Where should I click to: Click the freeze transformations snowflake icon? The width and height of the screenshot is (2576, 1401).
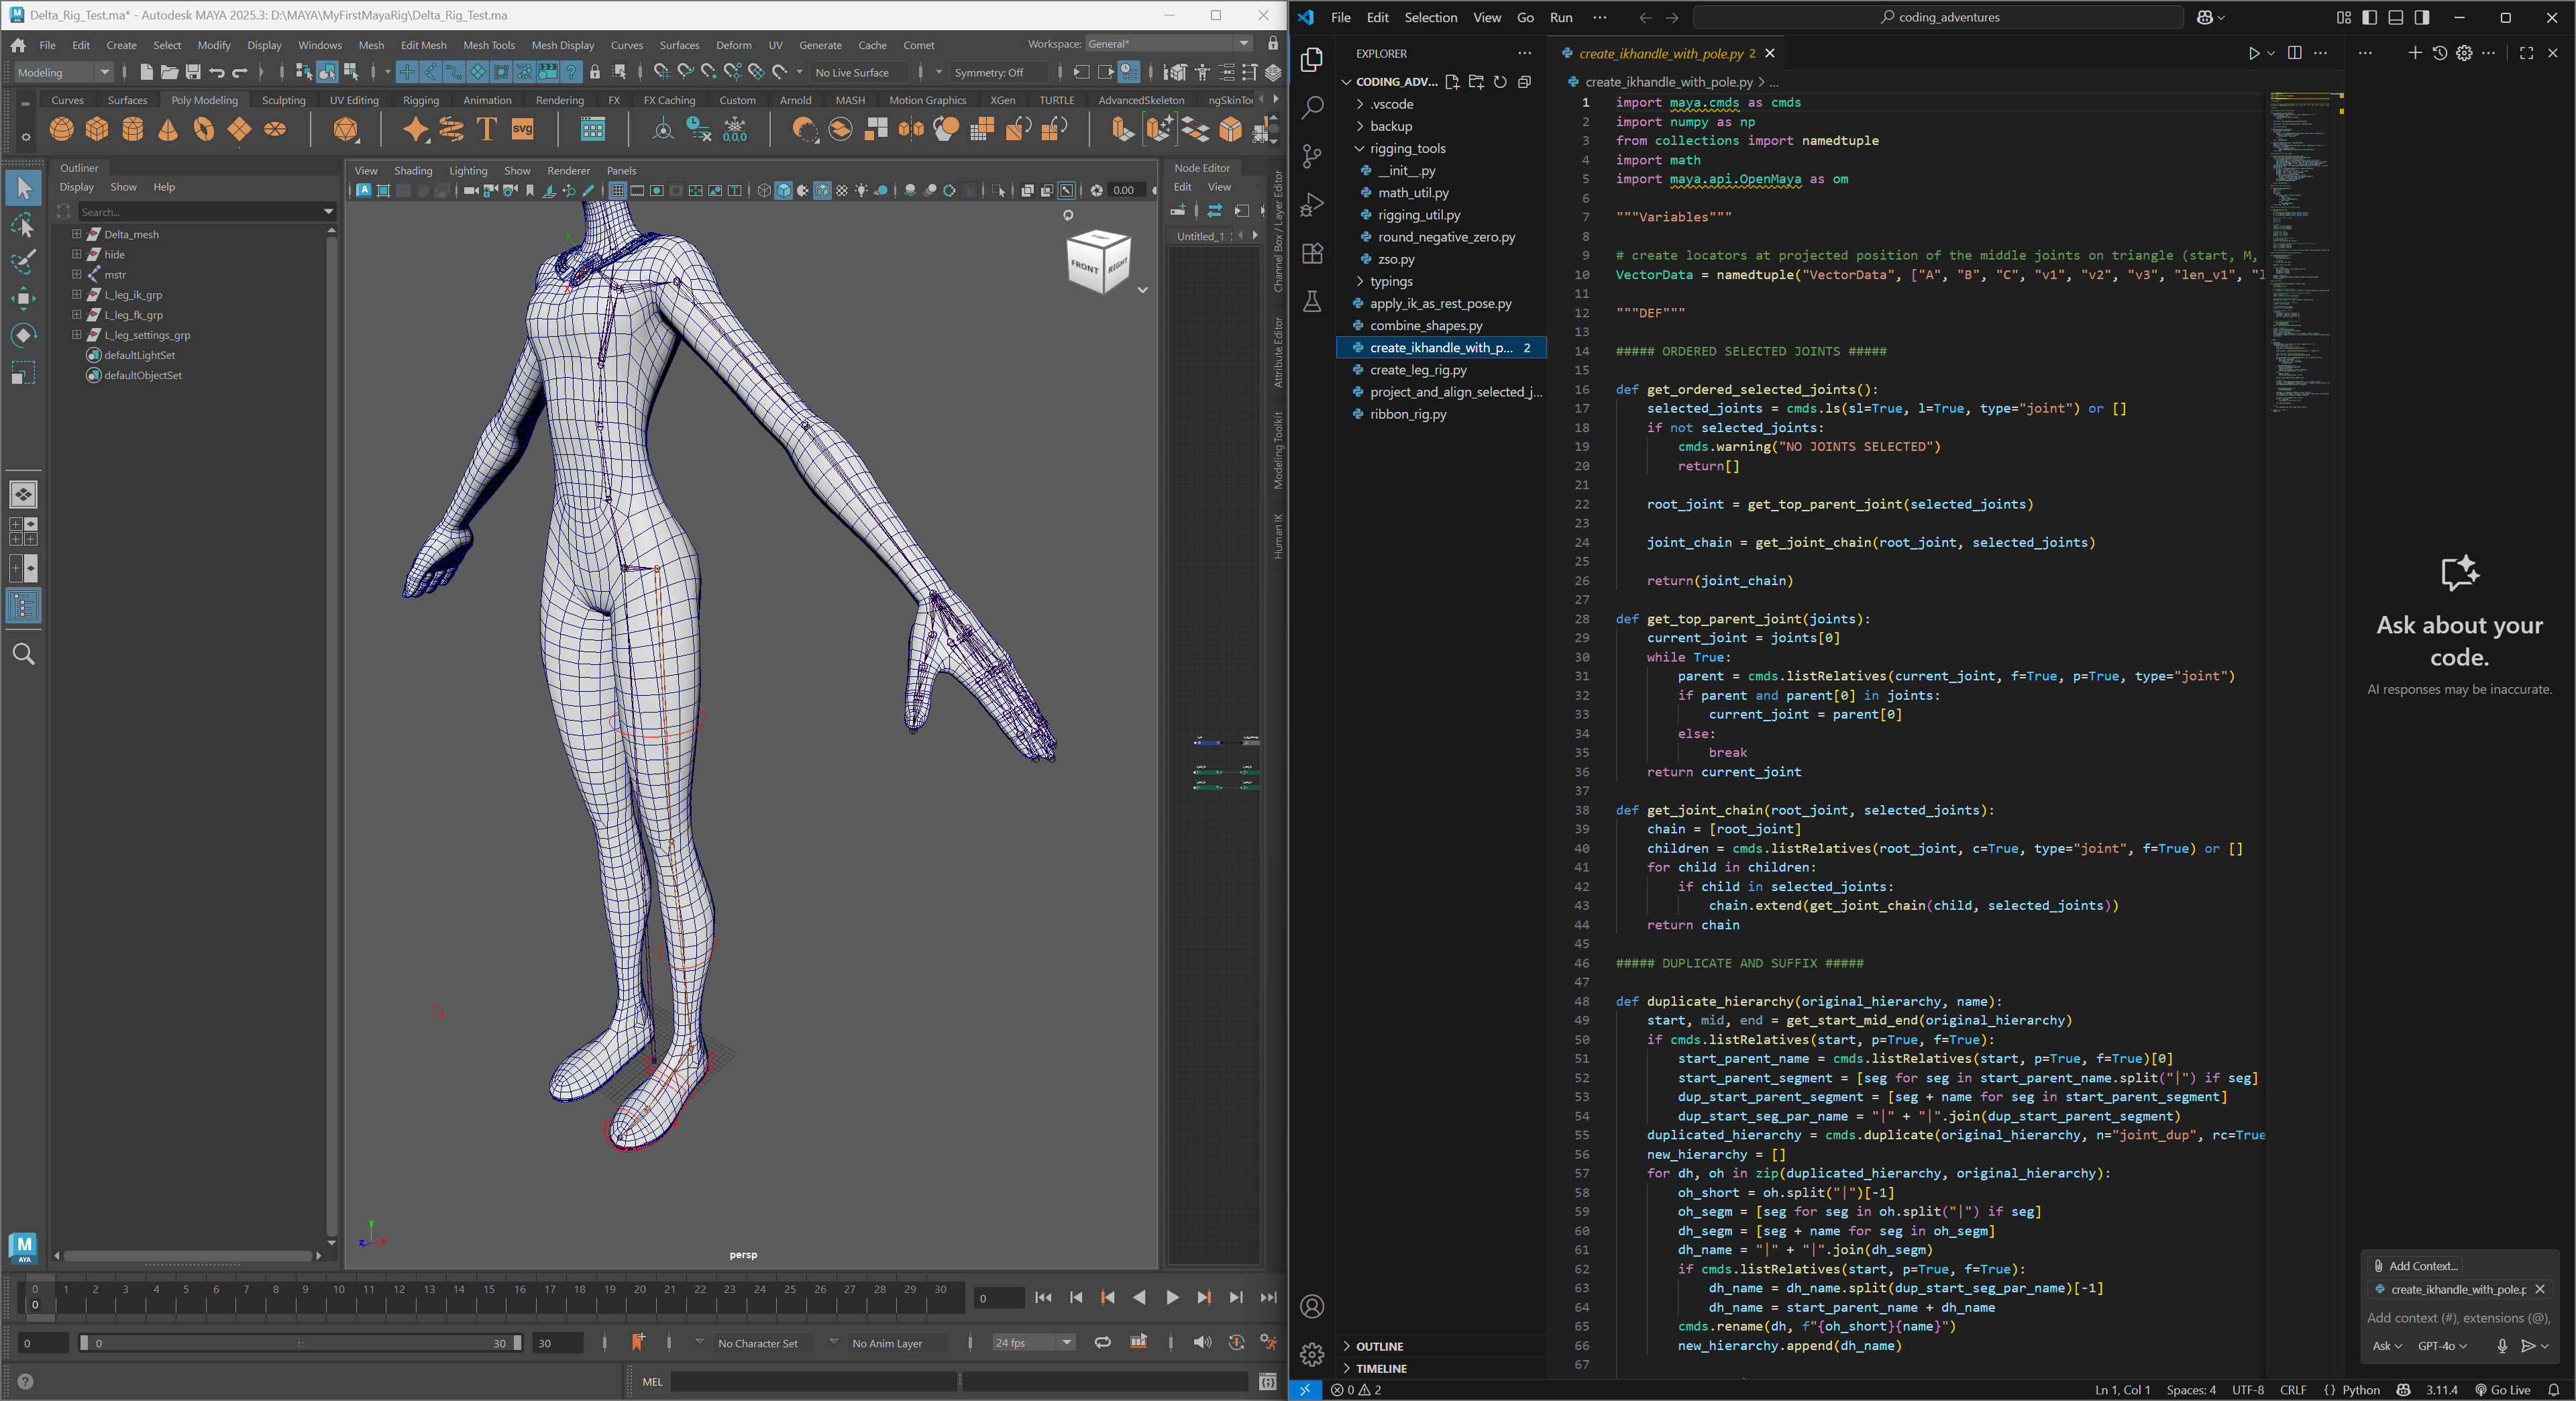point(735,129)
